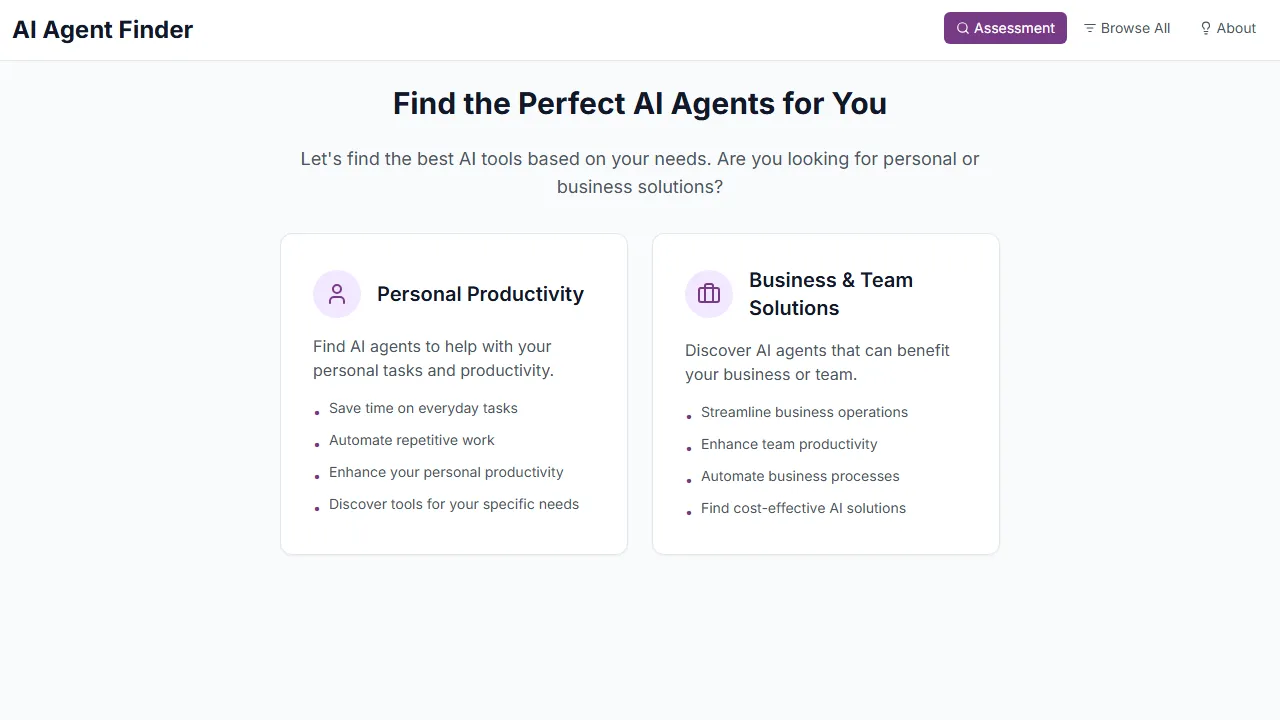Click the 'Save time on everyday tasks' bullet
Image resolution: width=1280 pixels, height=720 pixels.
tap(423, 408)
